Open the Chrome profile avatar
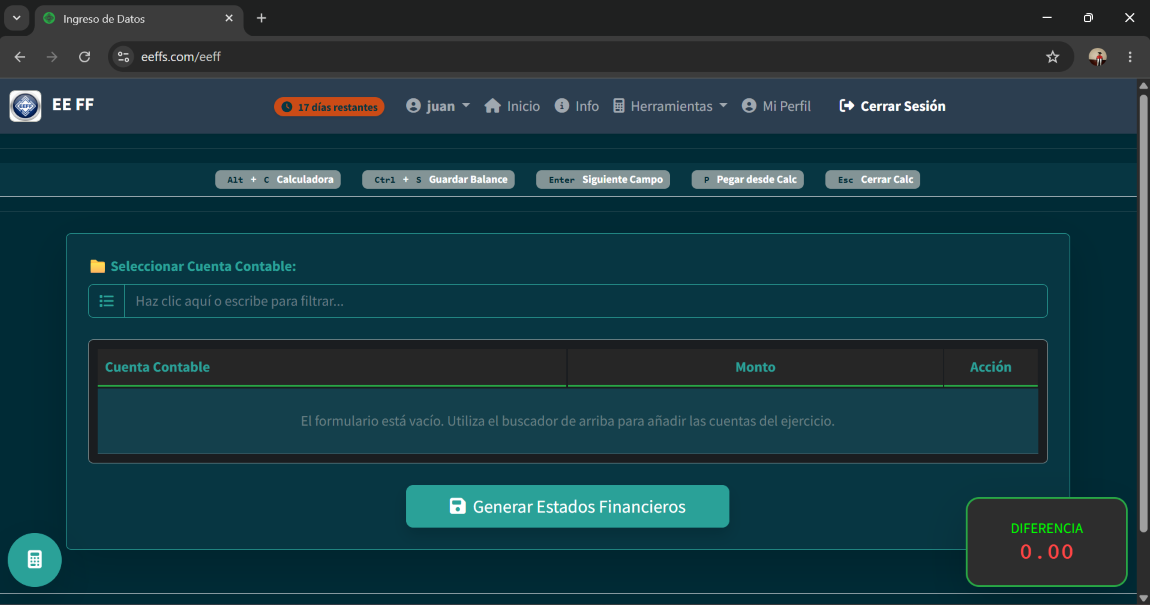This screenshot has height=605, width=1150. coord(1097,56)
